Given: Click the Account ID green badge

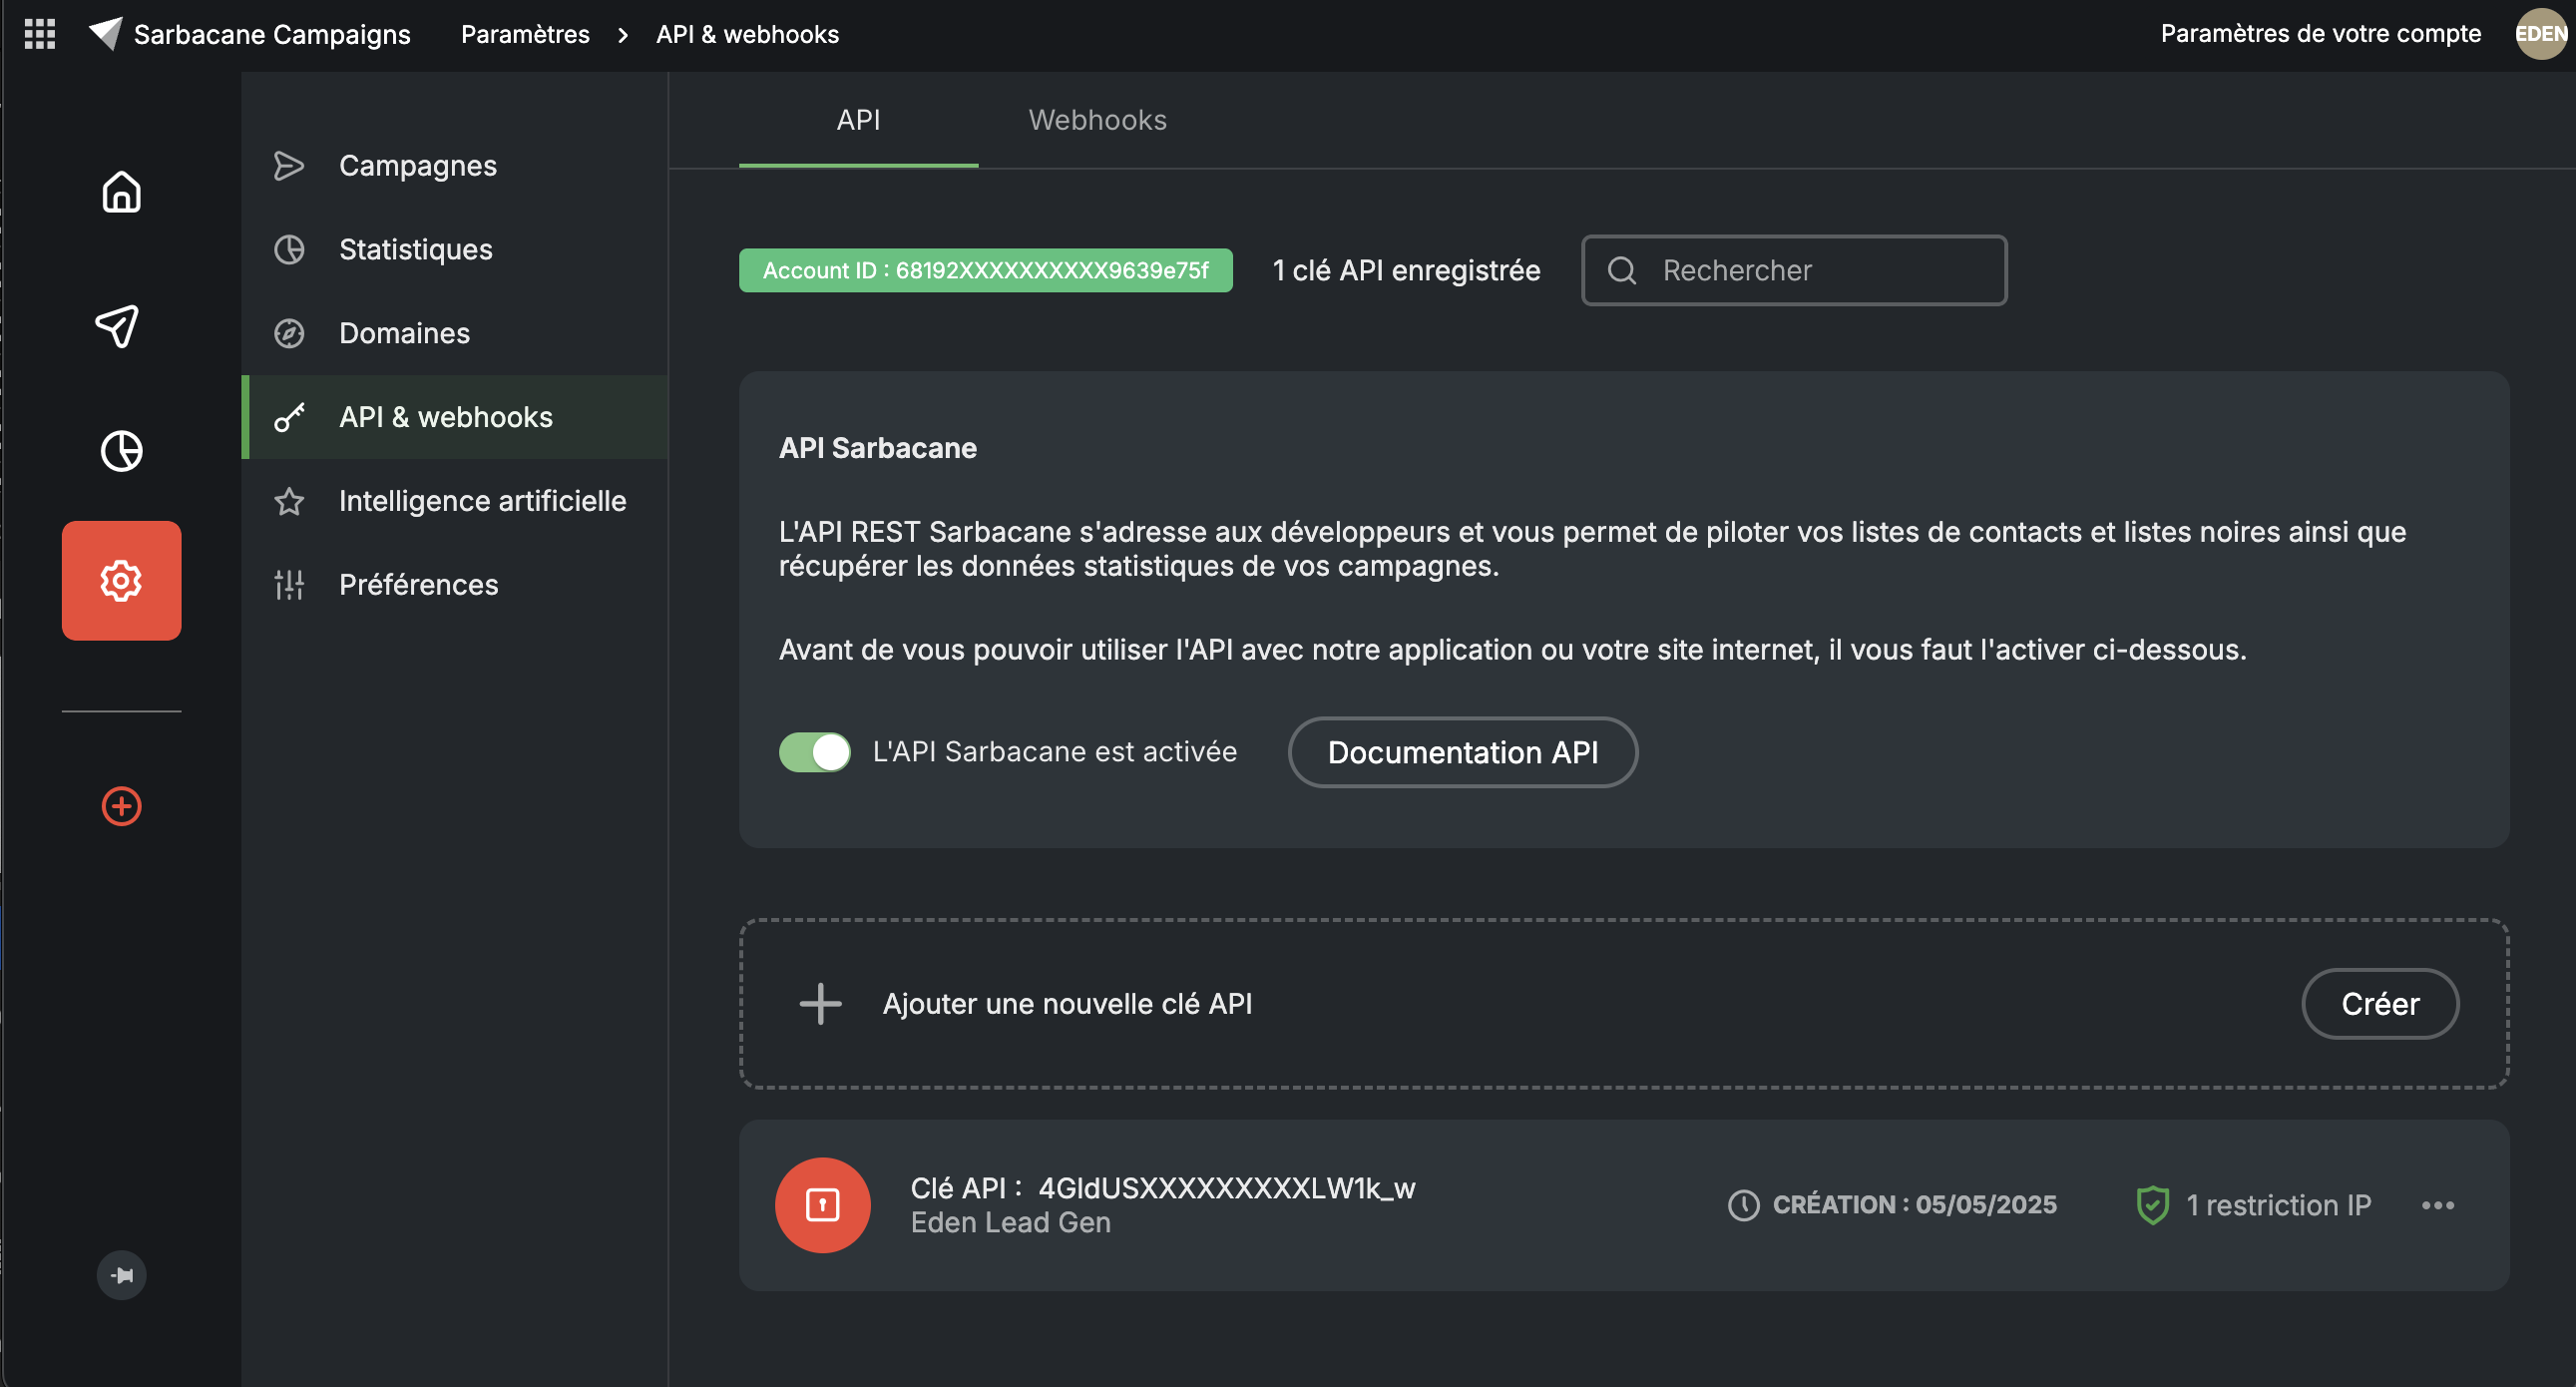Looking at the screenshot, I should [x=985, y=270].
